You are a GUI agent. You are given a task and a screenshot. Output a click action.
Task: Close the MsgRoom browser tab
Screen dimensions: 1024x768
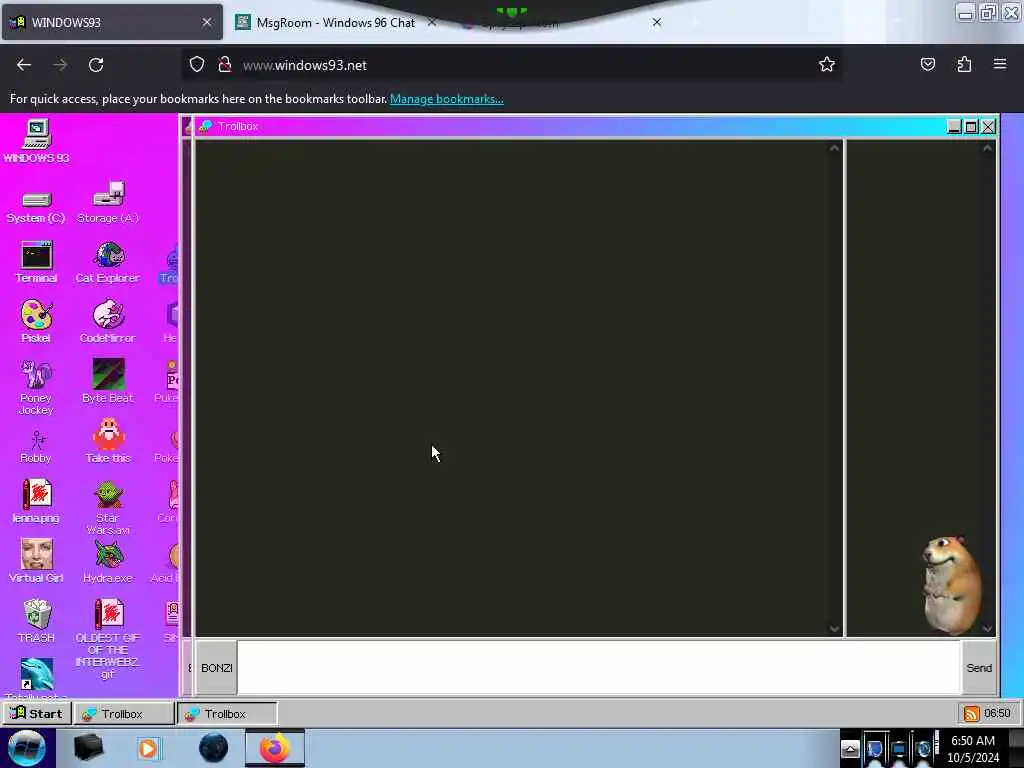[432, 22]
